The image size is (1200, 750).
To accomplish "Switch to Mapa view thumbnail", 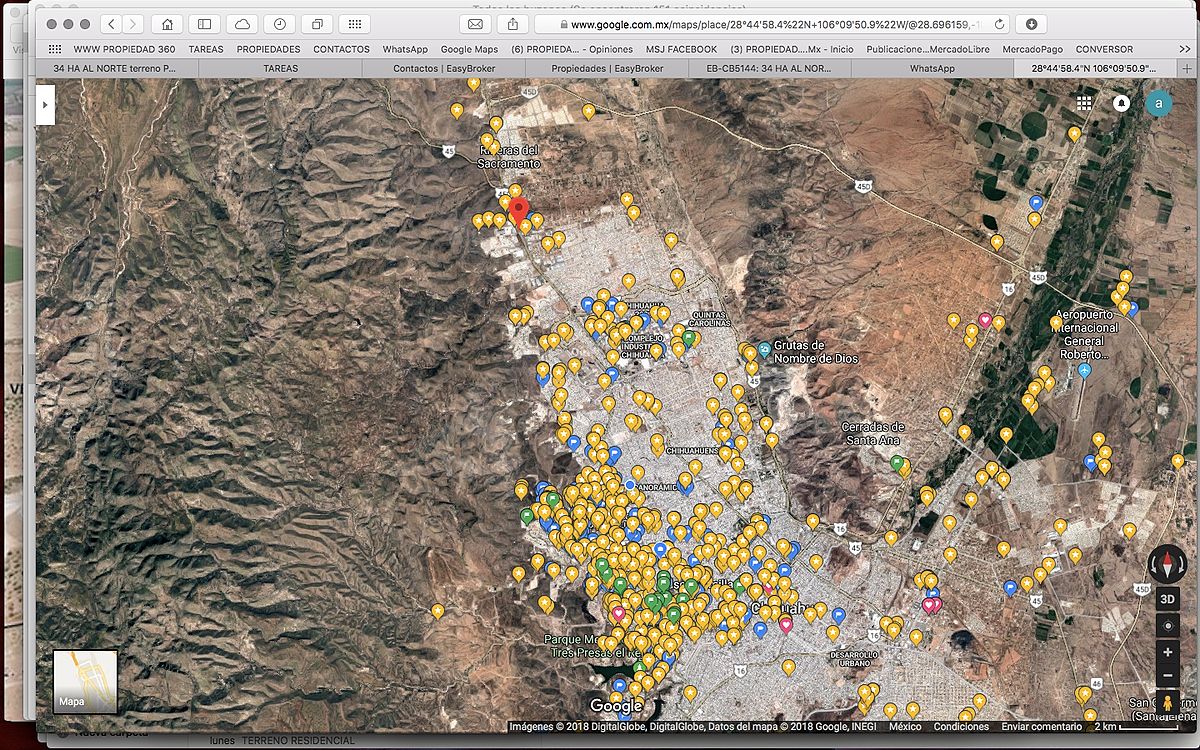I will (x=85, y=681).
